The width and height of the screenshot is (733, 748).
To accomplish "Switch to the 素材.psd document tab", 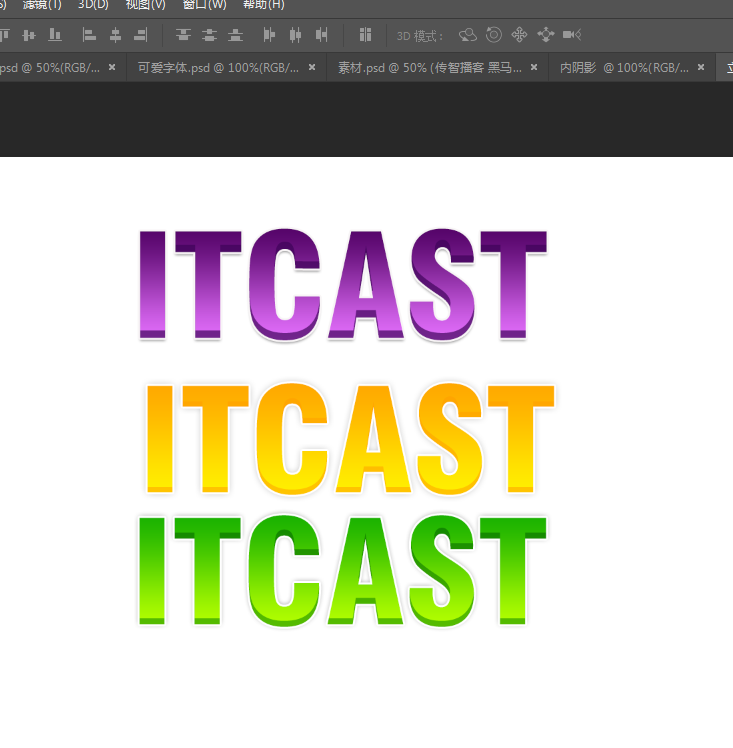I will (430, 67).
